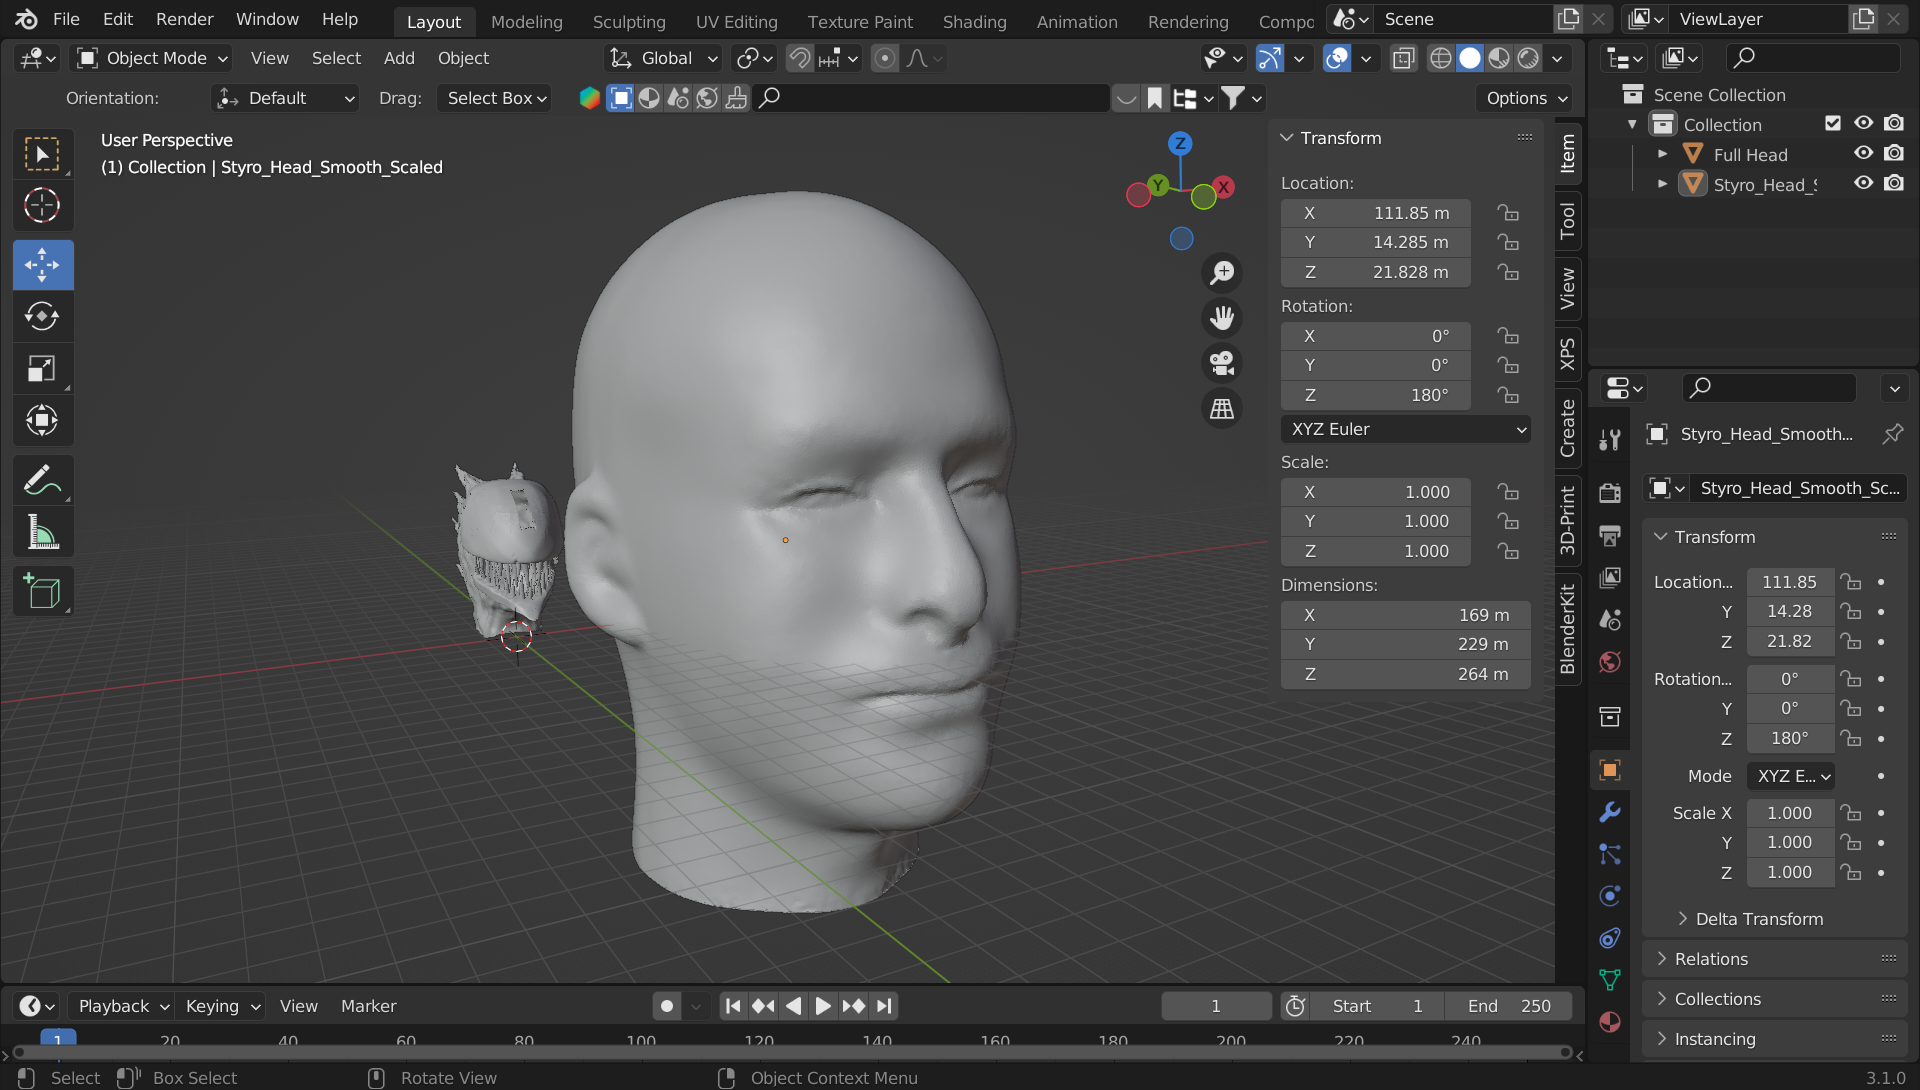
Task: Switch to the Sculpting workspace tab
Action: pos(628,21)
